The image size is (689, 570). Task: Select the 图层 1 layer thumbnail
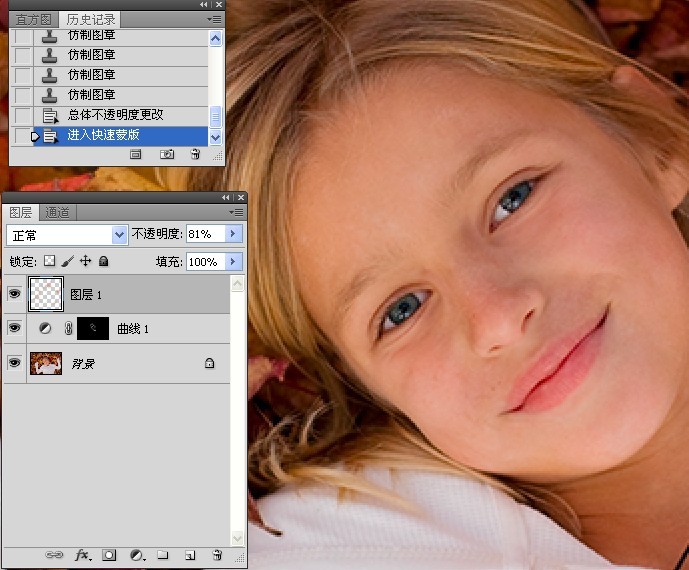coord(46,294)
